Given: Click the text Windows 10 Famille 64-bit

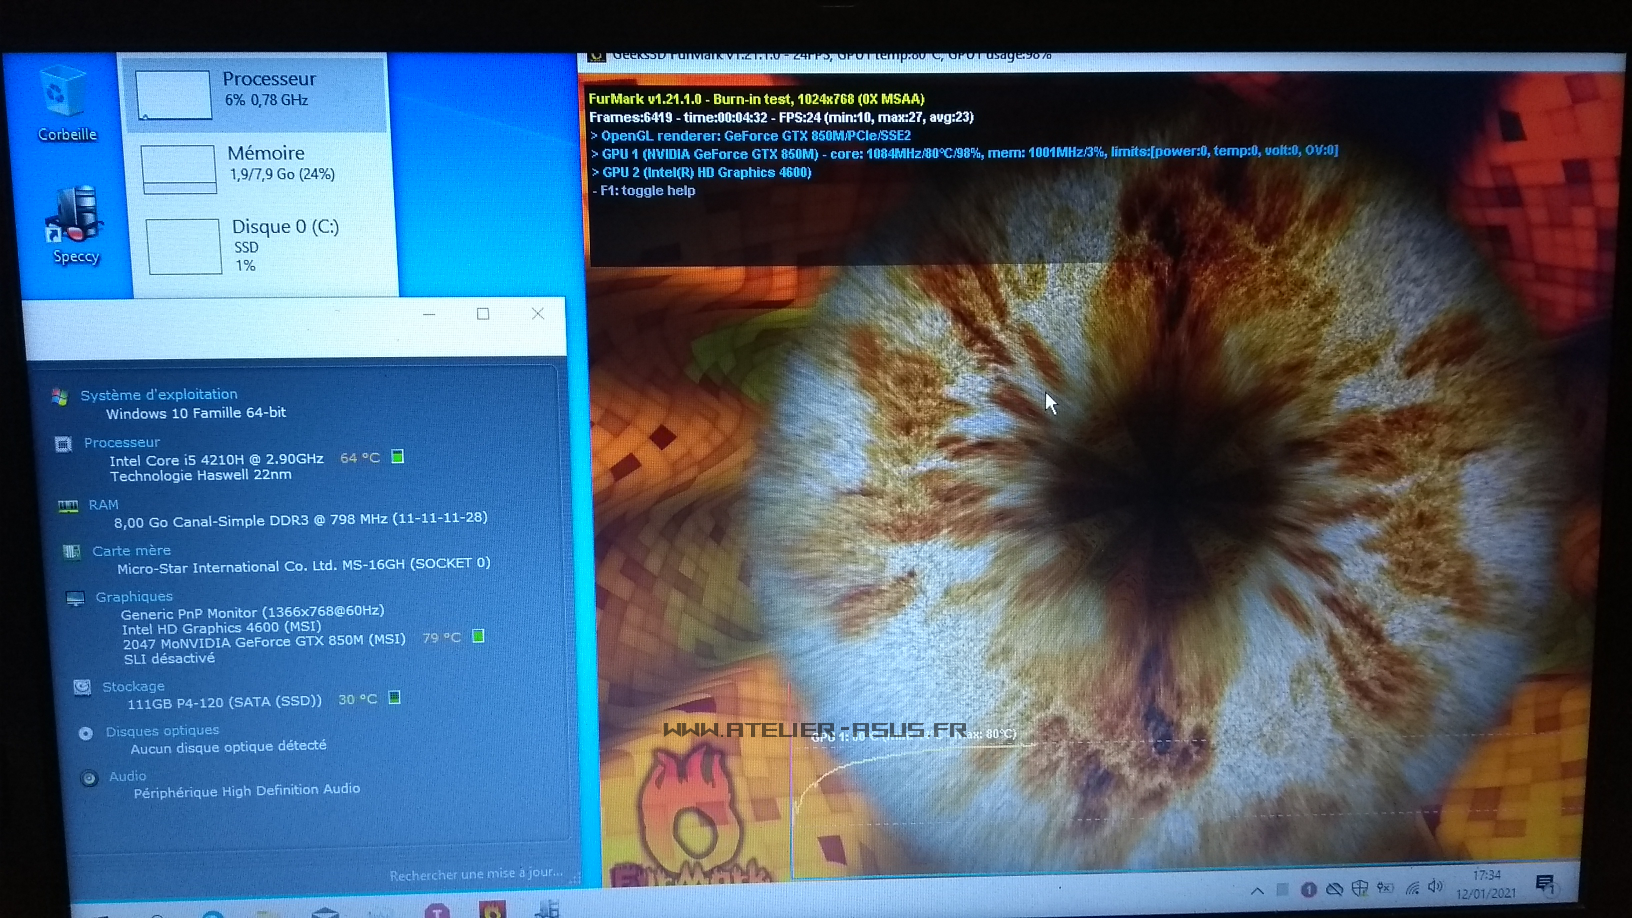Looking at the screenshot, I should pyautogui.click(x=196, y=413).
